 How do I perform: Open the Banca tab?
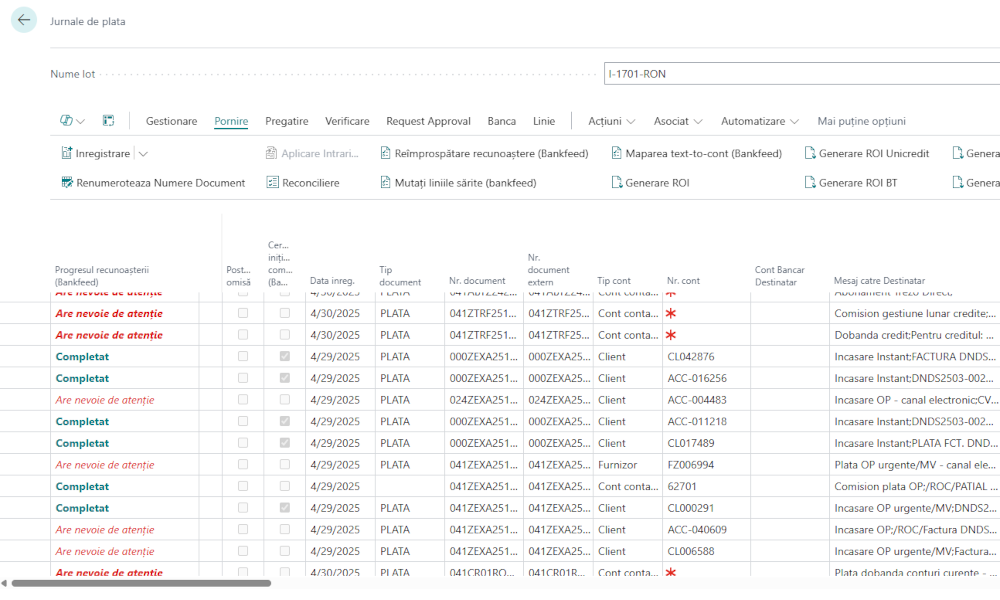coord(501,121)
